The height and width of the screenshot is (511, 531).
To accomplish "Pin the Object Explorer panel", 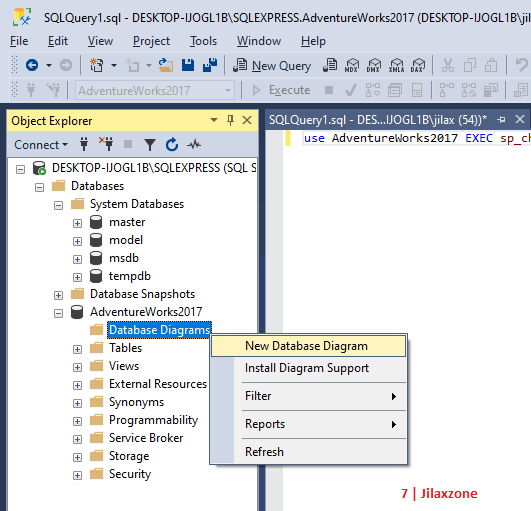I will [230, 120].
